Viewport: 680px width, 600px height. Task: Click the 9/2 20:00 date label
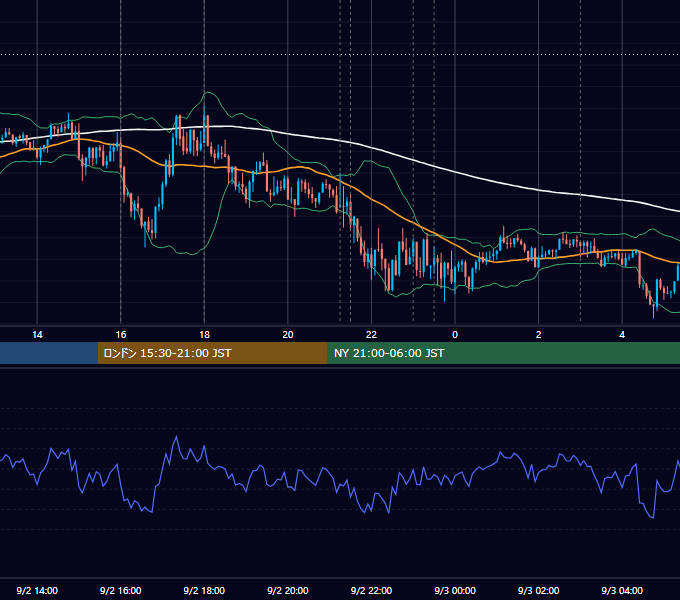288,590
